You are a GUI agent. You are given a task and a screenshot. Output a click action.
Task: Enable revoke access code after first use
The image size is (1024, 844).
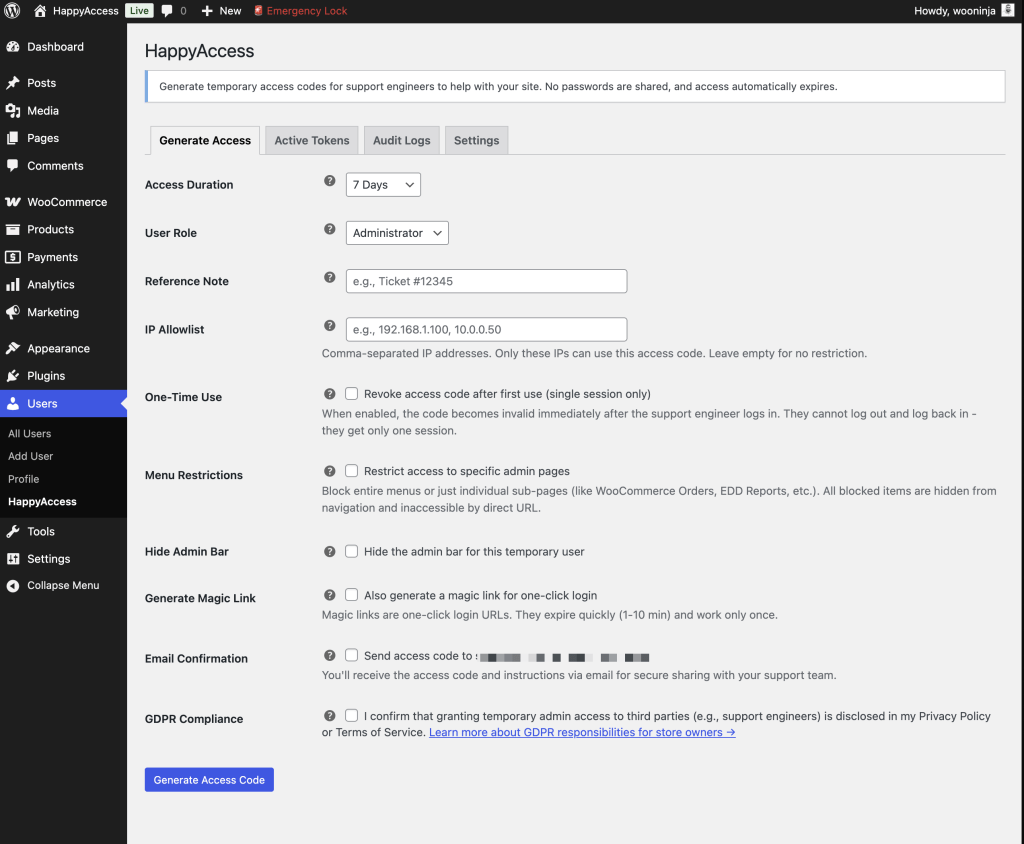[x=352, y=394]
